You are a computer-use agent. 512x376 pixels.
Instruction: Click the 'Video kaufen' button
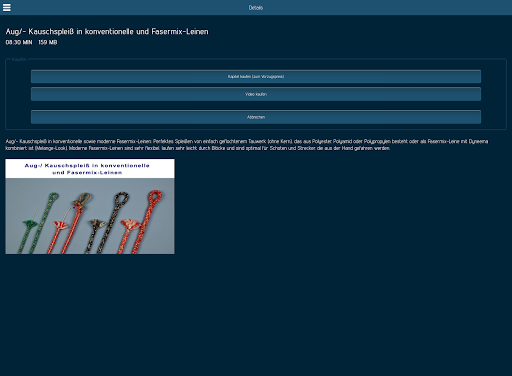click(x=256, y=94)
